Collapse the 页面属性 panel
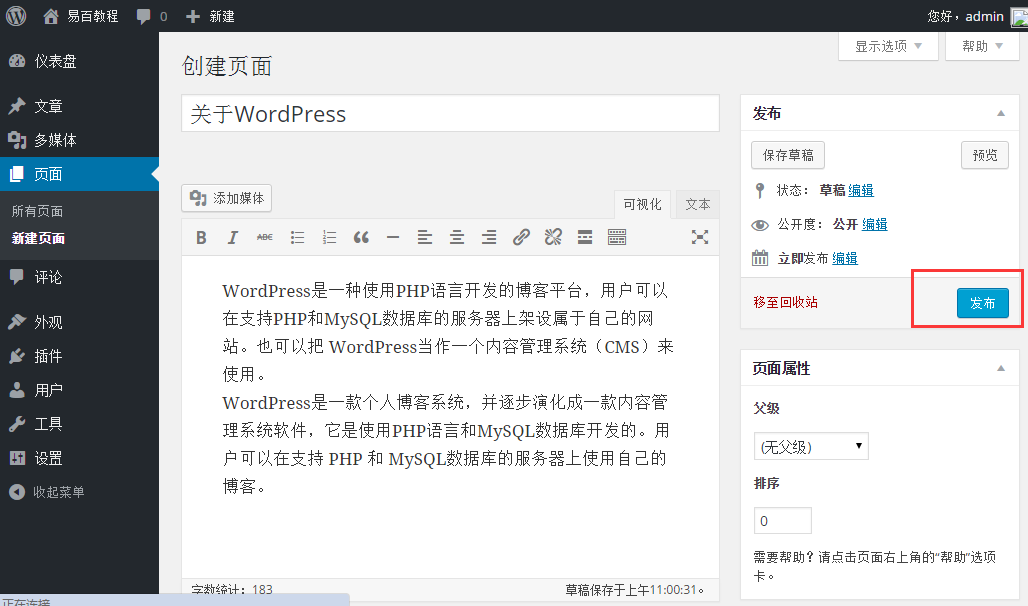This screenshot has width=1028, height=606. [x=1001, y=369]
